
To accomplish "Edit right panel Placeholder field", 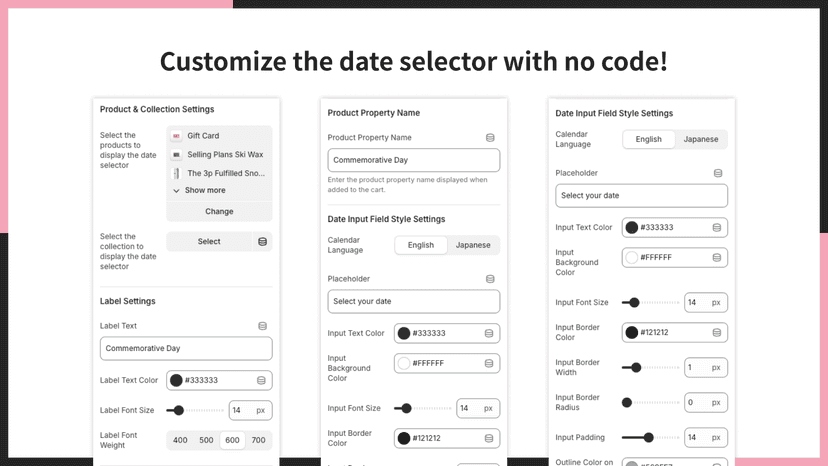I will (641, 195).
